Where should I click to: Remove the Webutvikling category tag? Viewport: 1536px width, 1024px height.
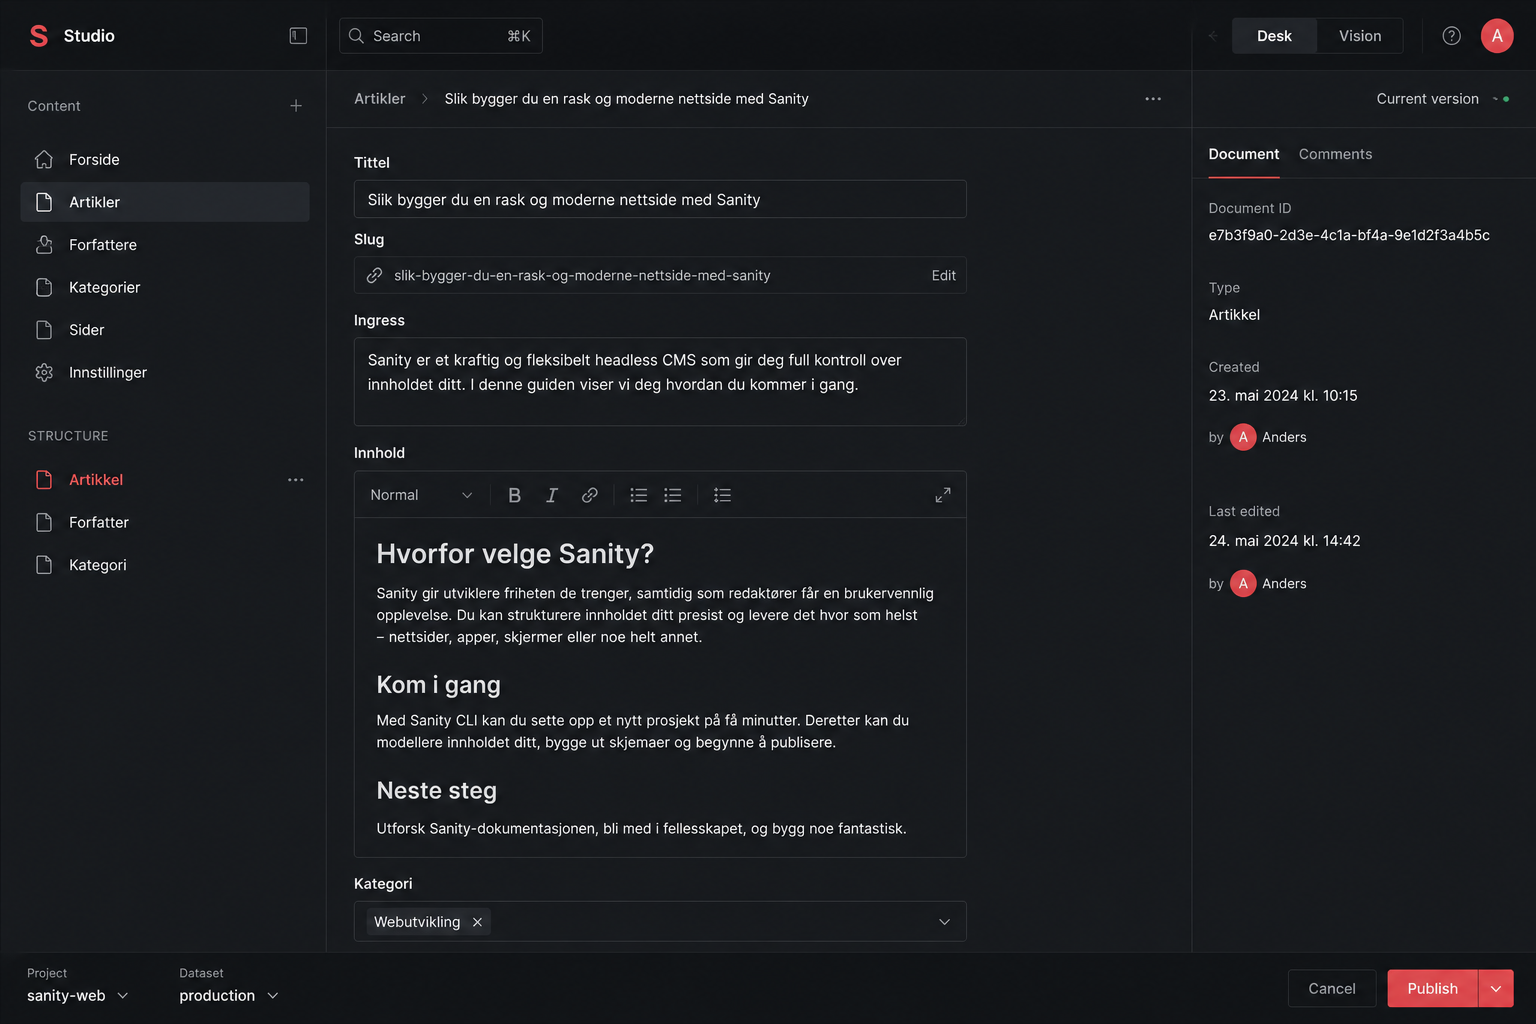click(478, 922)
